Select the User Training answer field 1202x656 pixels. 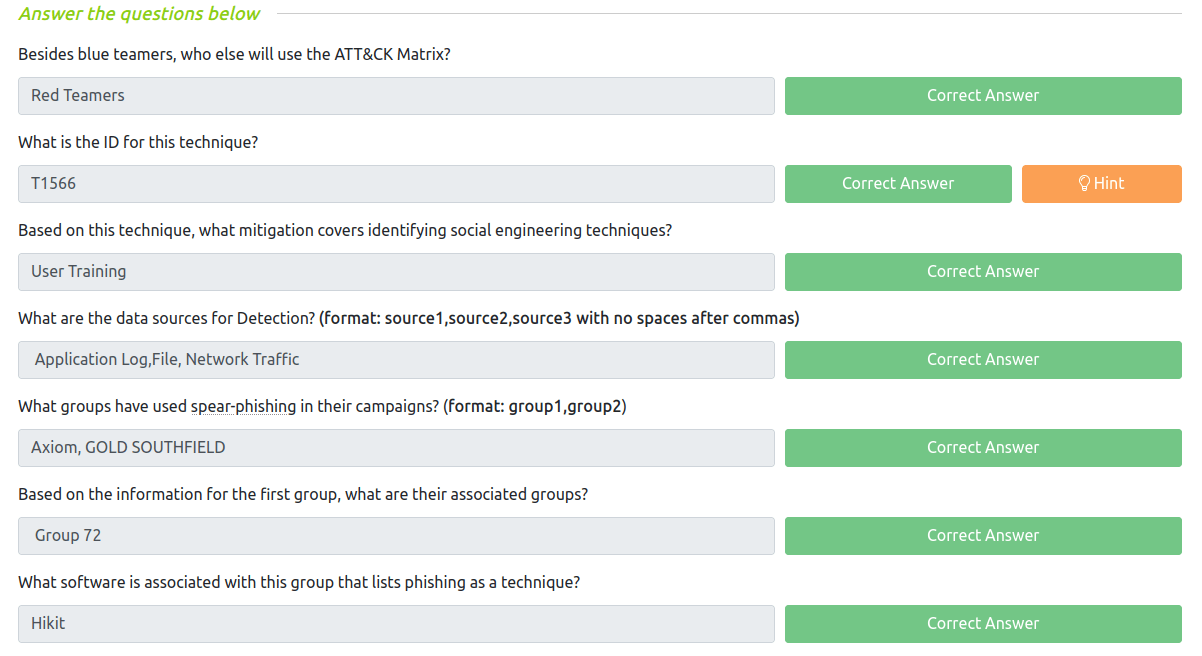point(396,272)
